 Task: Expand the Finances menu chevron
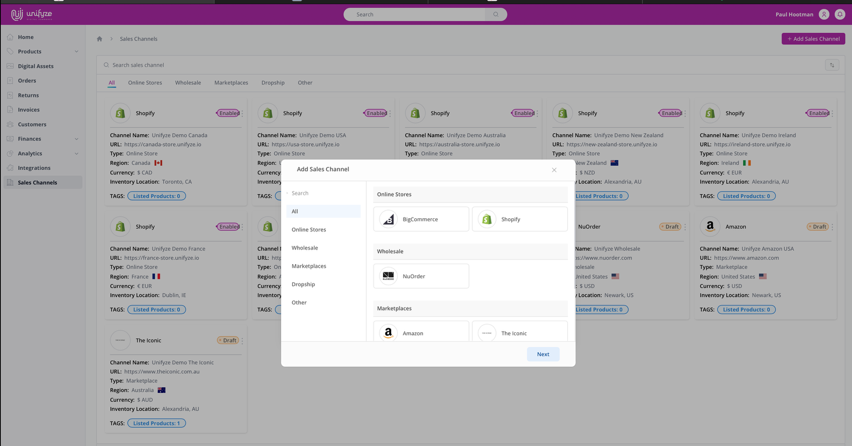[76, 139]
